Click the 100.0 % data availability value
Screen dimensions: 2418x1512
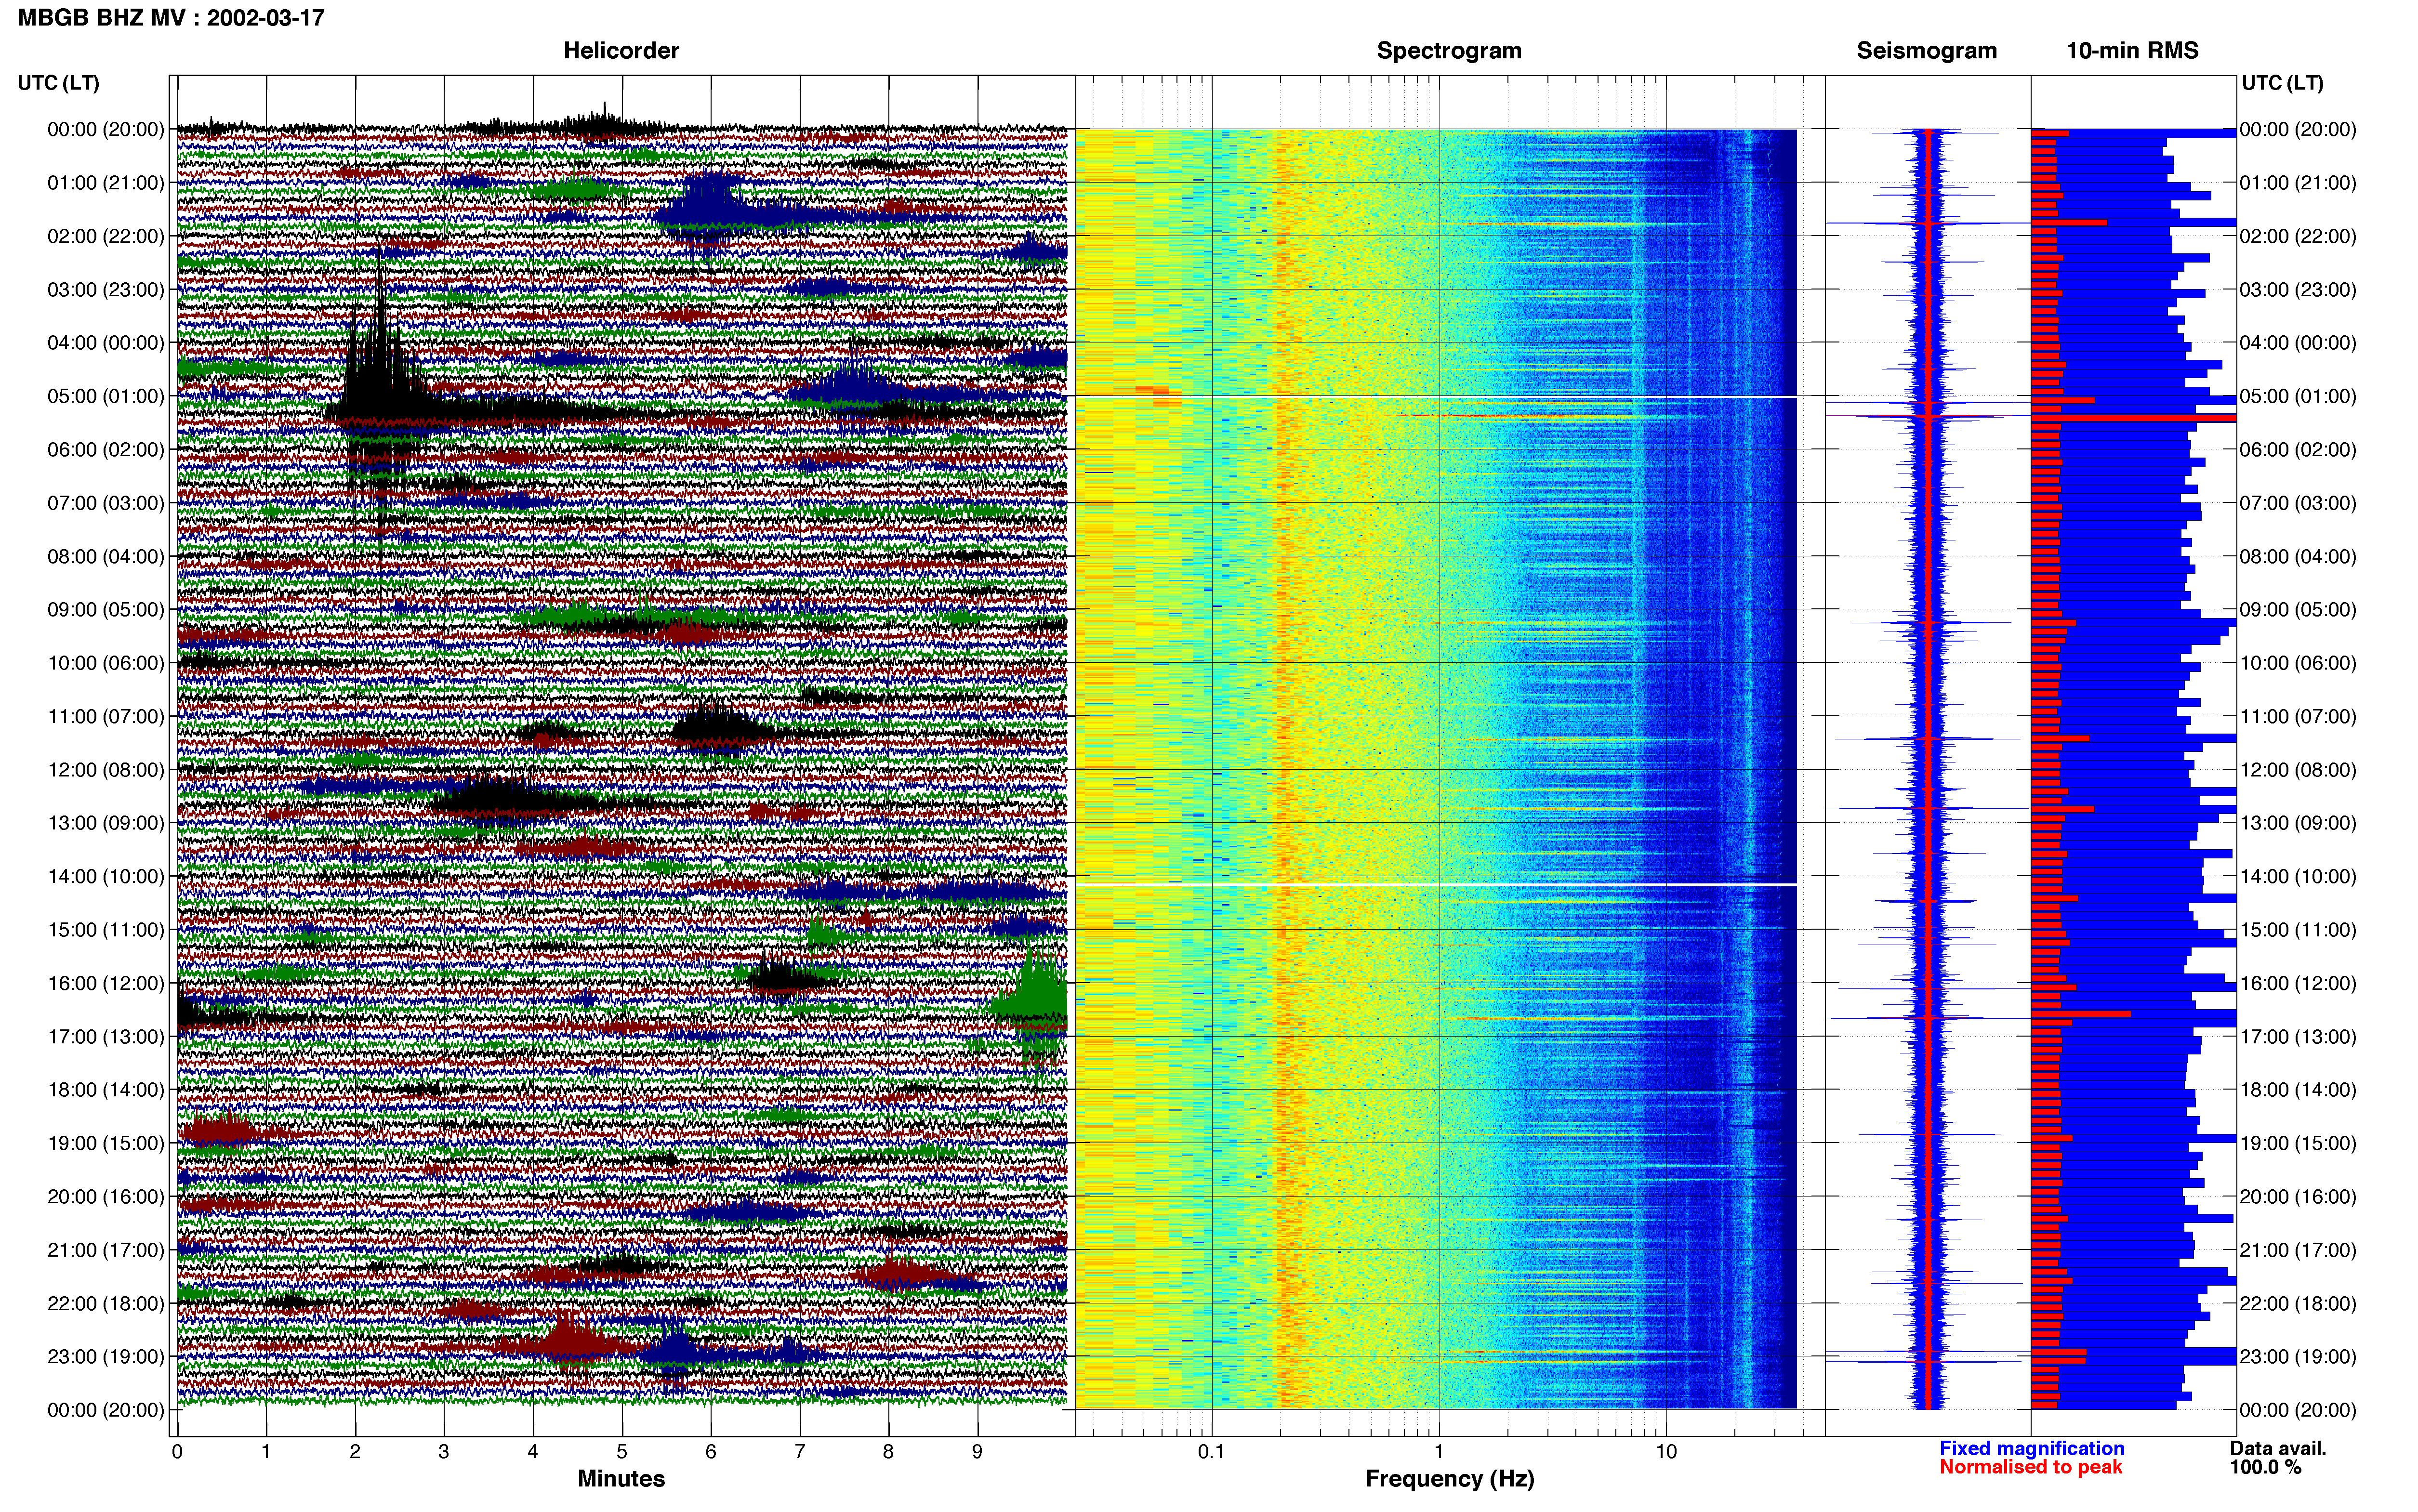click(x=2265, y=1467)
